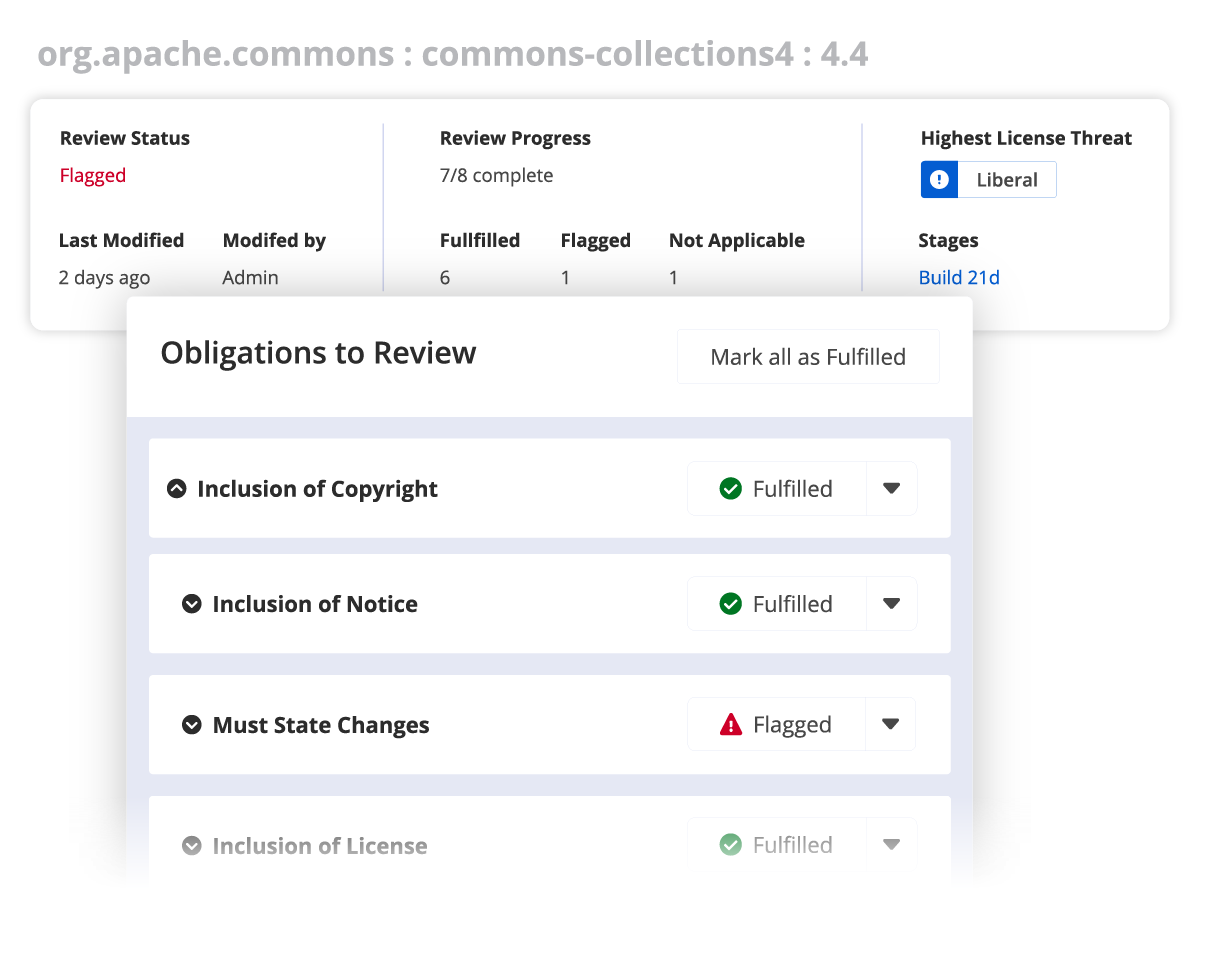
Task: Open status dropdown for Must State Changes
Action: coord(891,724)
